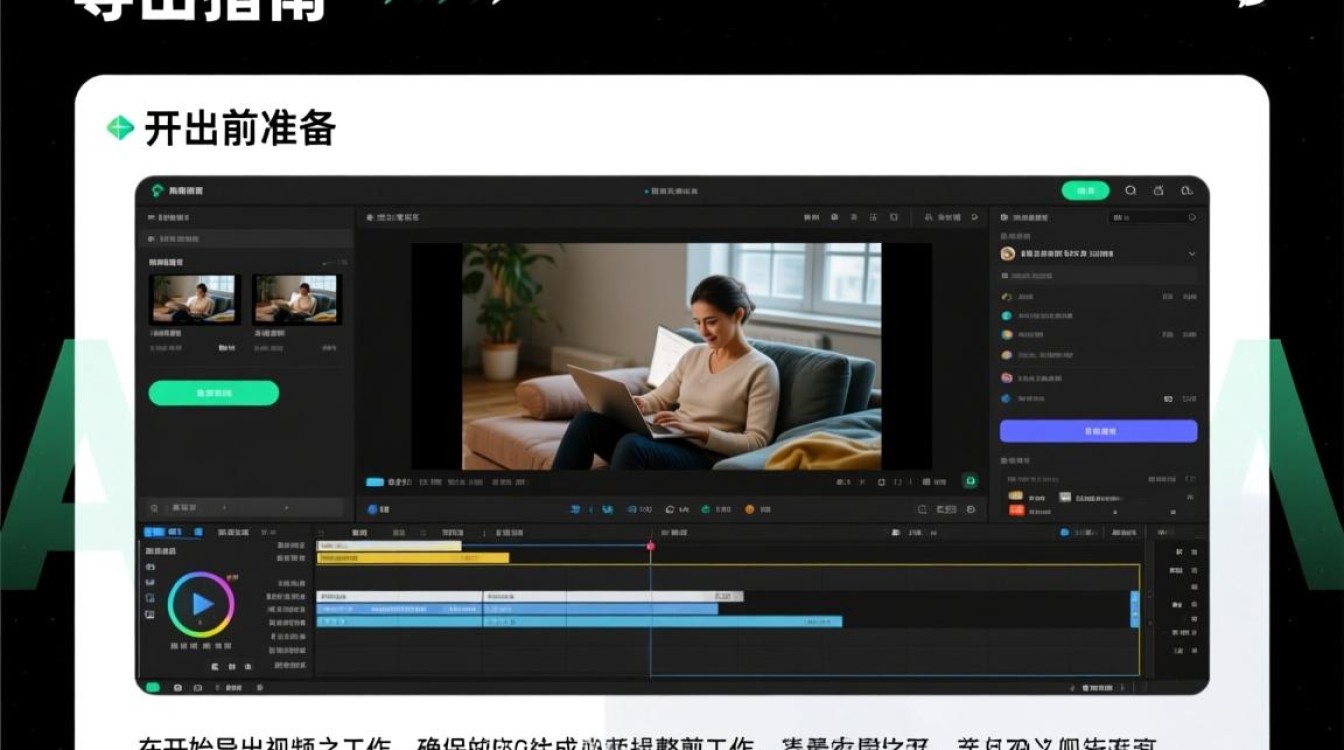Click the orange circle icon in the middle toolbar
The image size is (1344, 750).
(750, 509)
